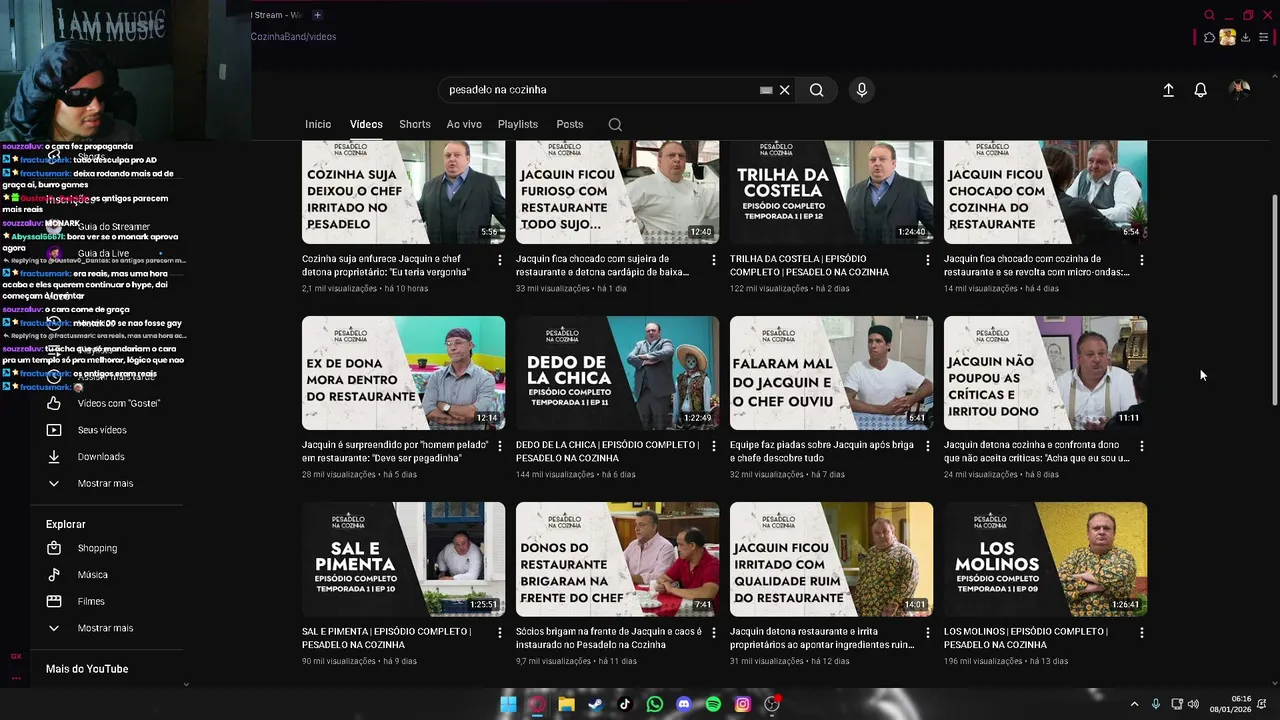This screenshot has width=1280, height=720.
Task: Open options menu for TRILHA DA COSTELA episode
Action: click(928, 260)
